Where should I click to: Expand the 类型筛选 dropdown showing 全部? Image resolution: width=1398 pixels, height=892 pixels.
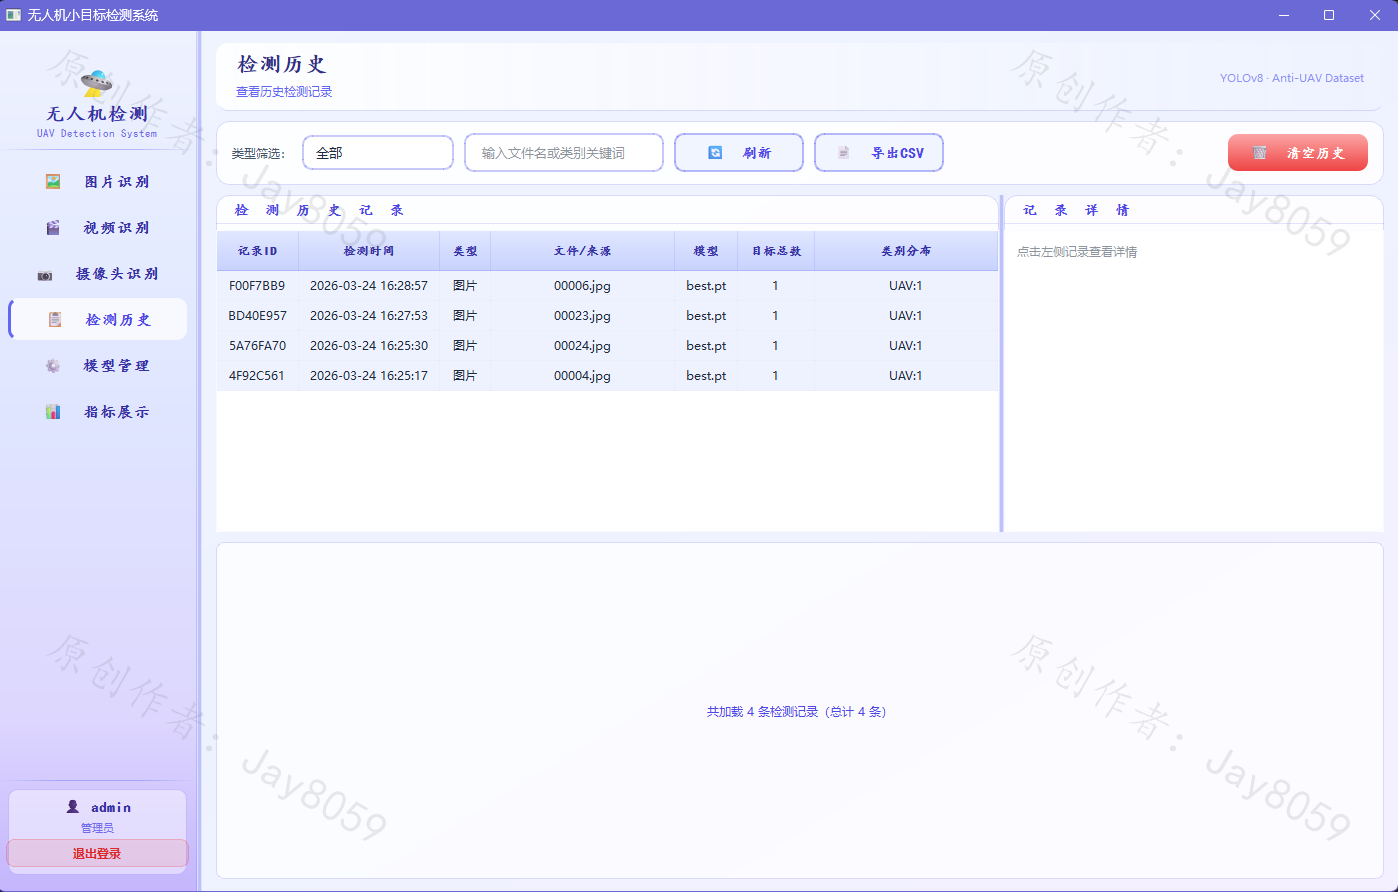(378, 153)
